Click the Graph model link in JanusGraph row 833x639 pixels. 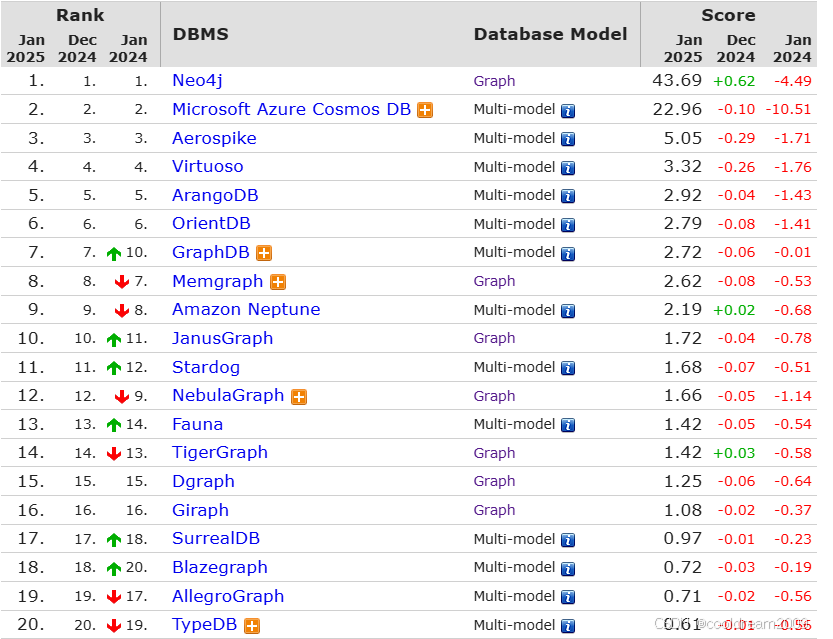tap(494, 338)
